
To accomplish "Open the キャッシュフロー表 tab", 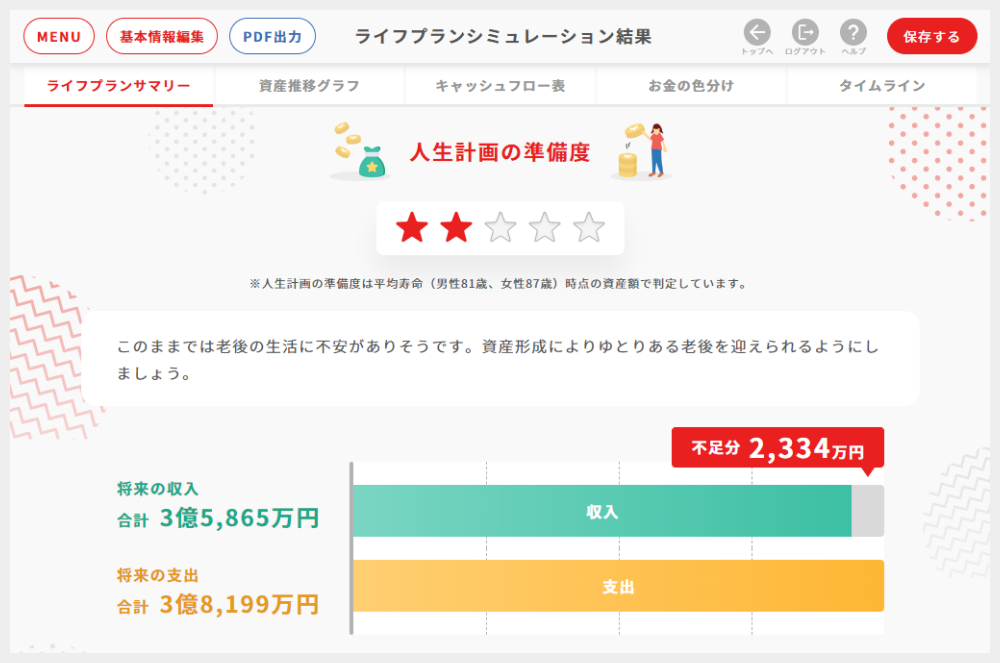I will click(500, 86).
